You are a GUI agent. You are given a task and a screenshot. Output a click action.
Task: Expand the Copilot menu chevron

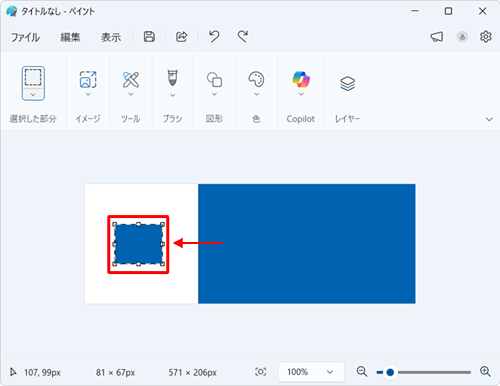(x=301, y=94)
